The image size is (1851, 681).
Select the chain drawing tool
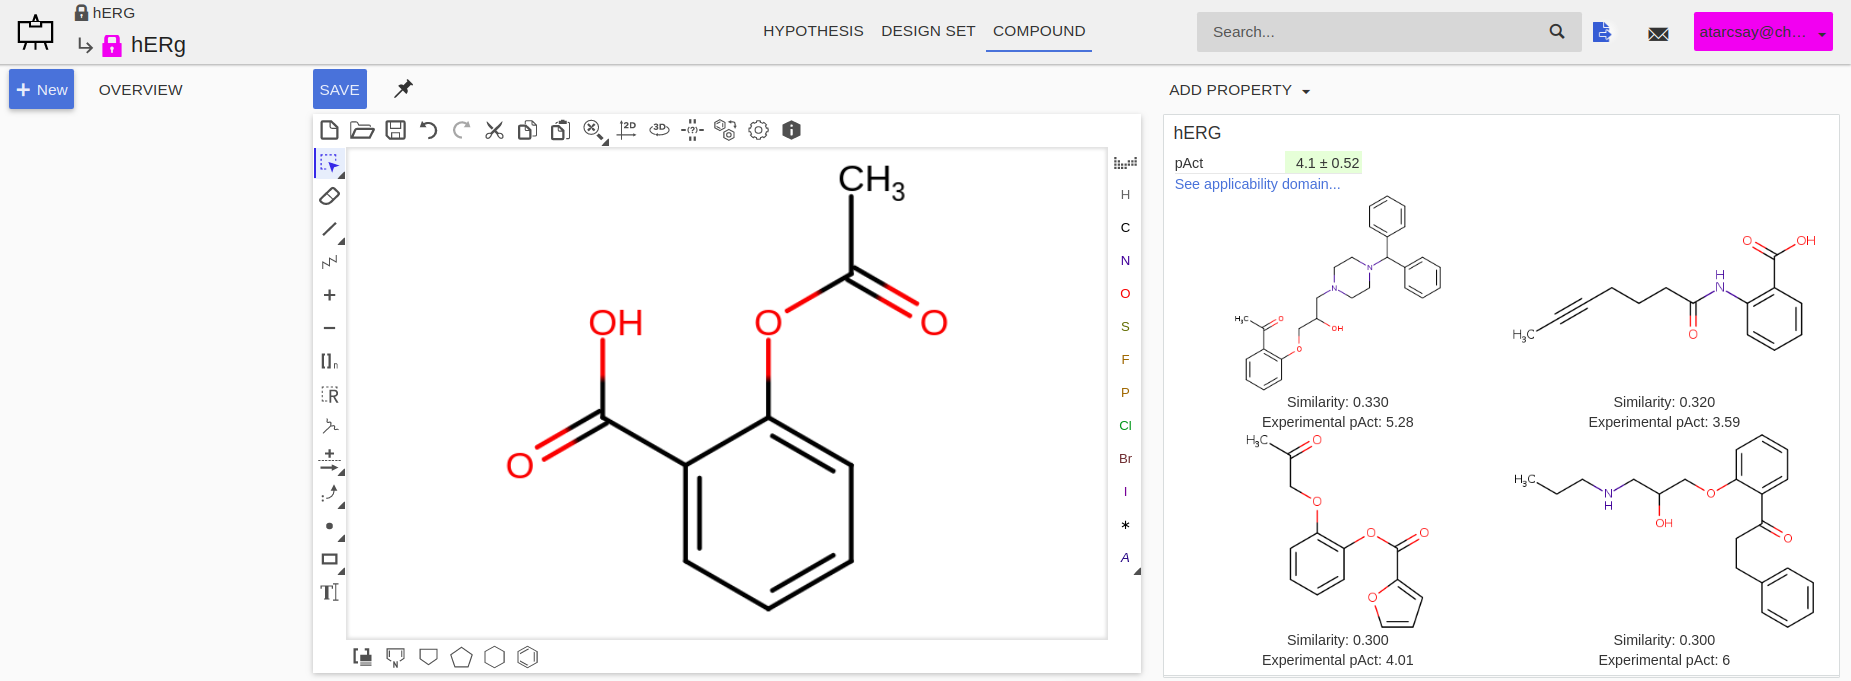pos(329,262)
